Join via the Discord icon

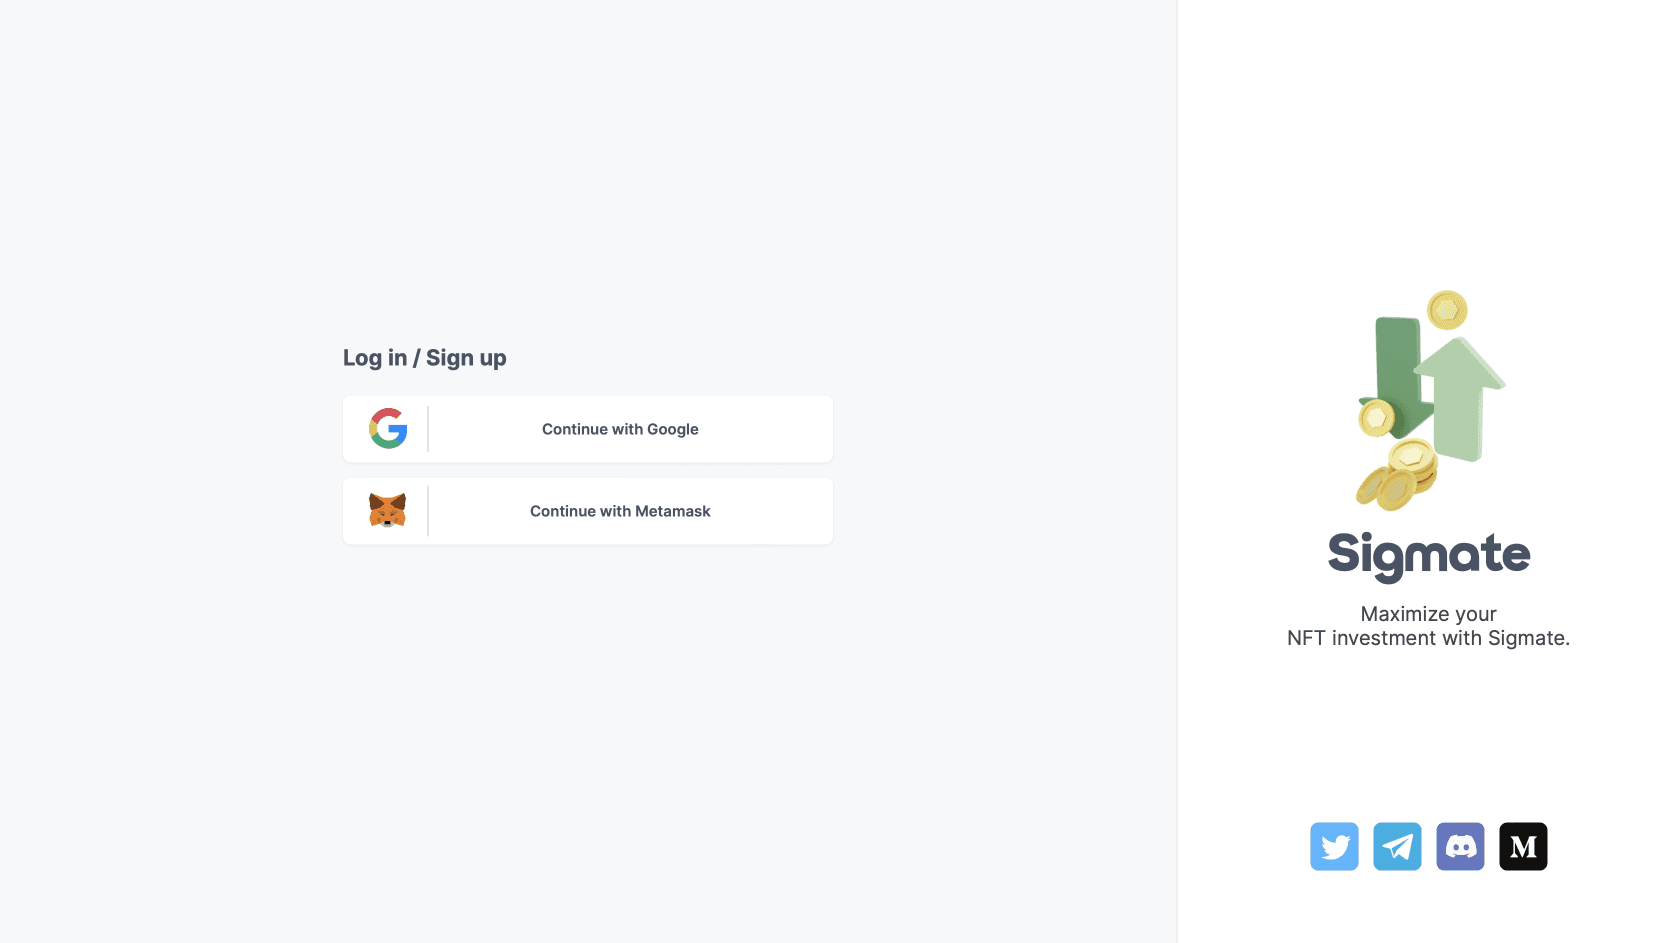[x=1460, y=847]
